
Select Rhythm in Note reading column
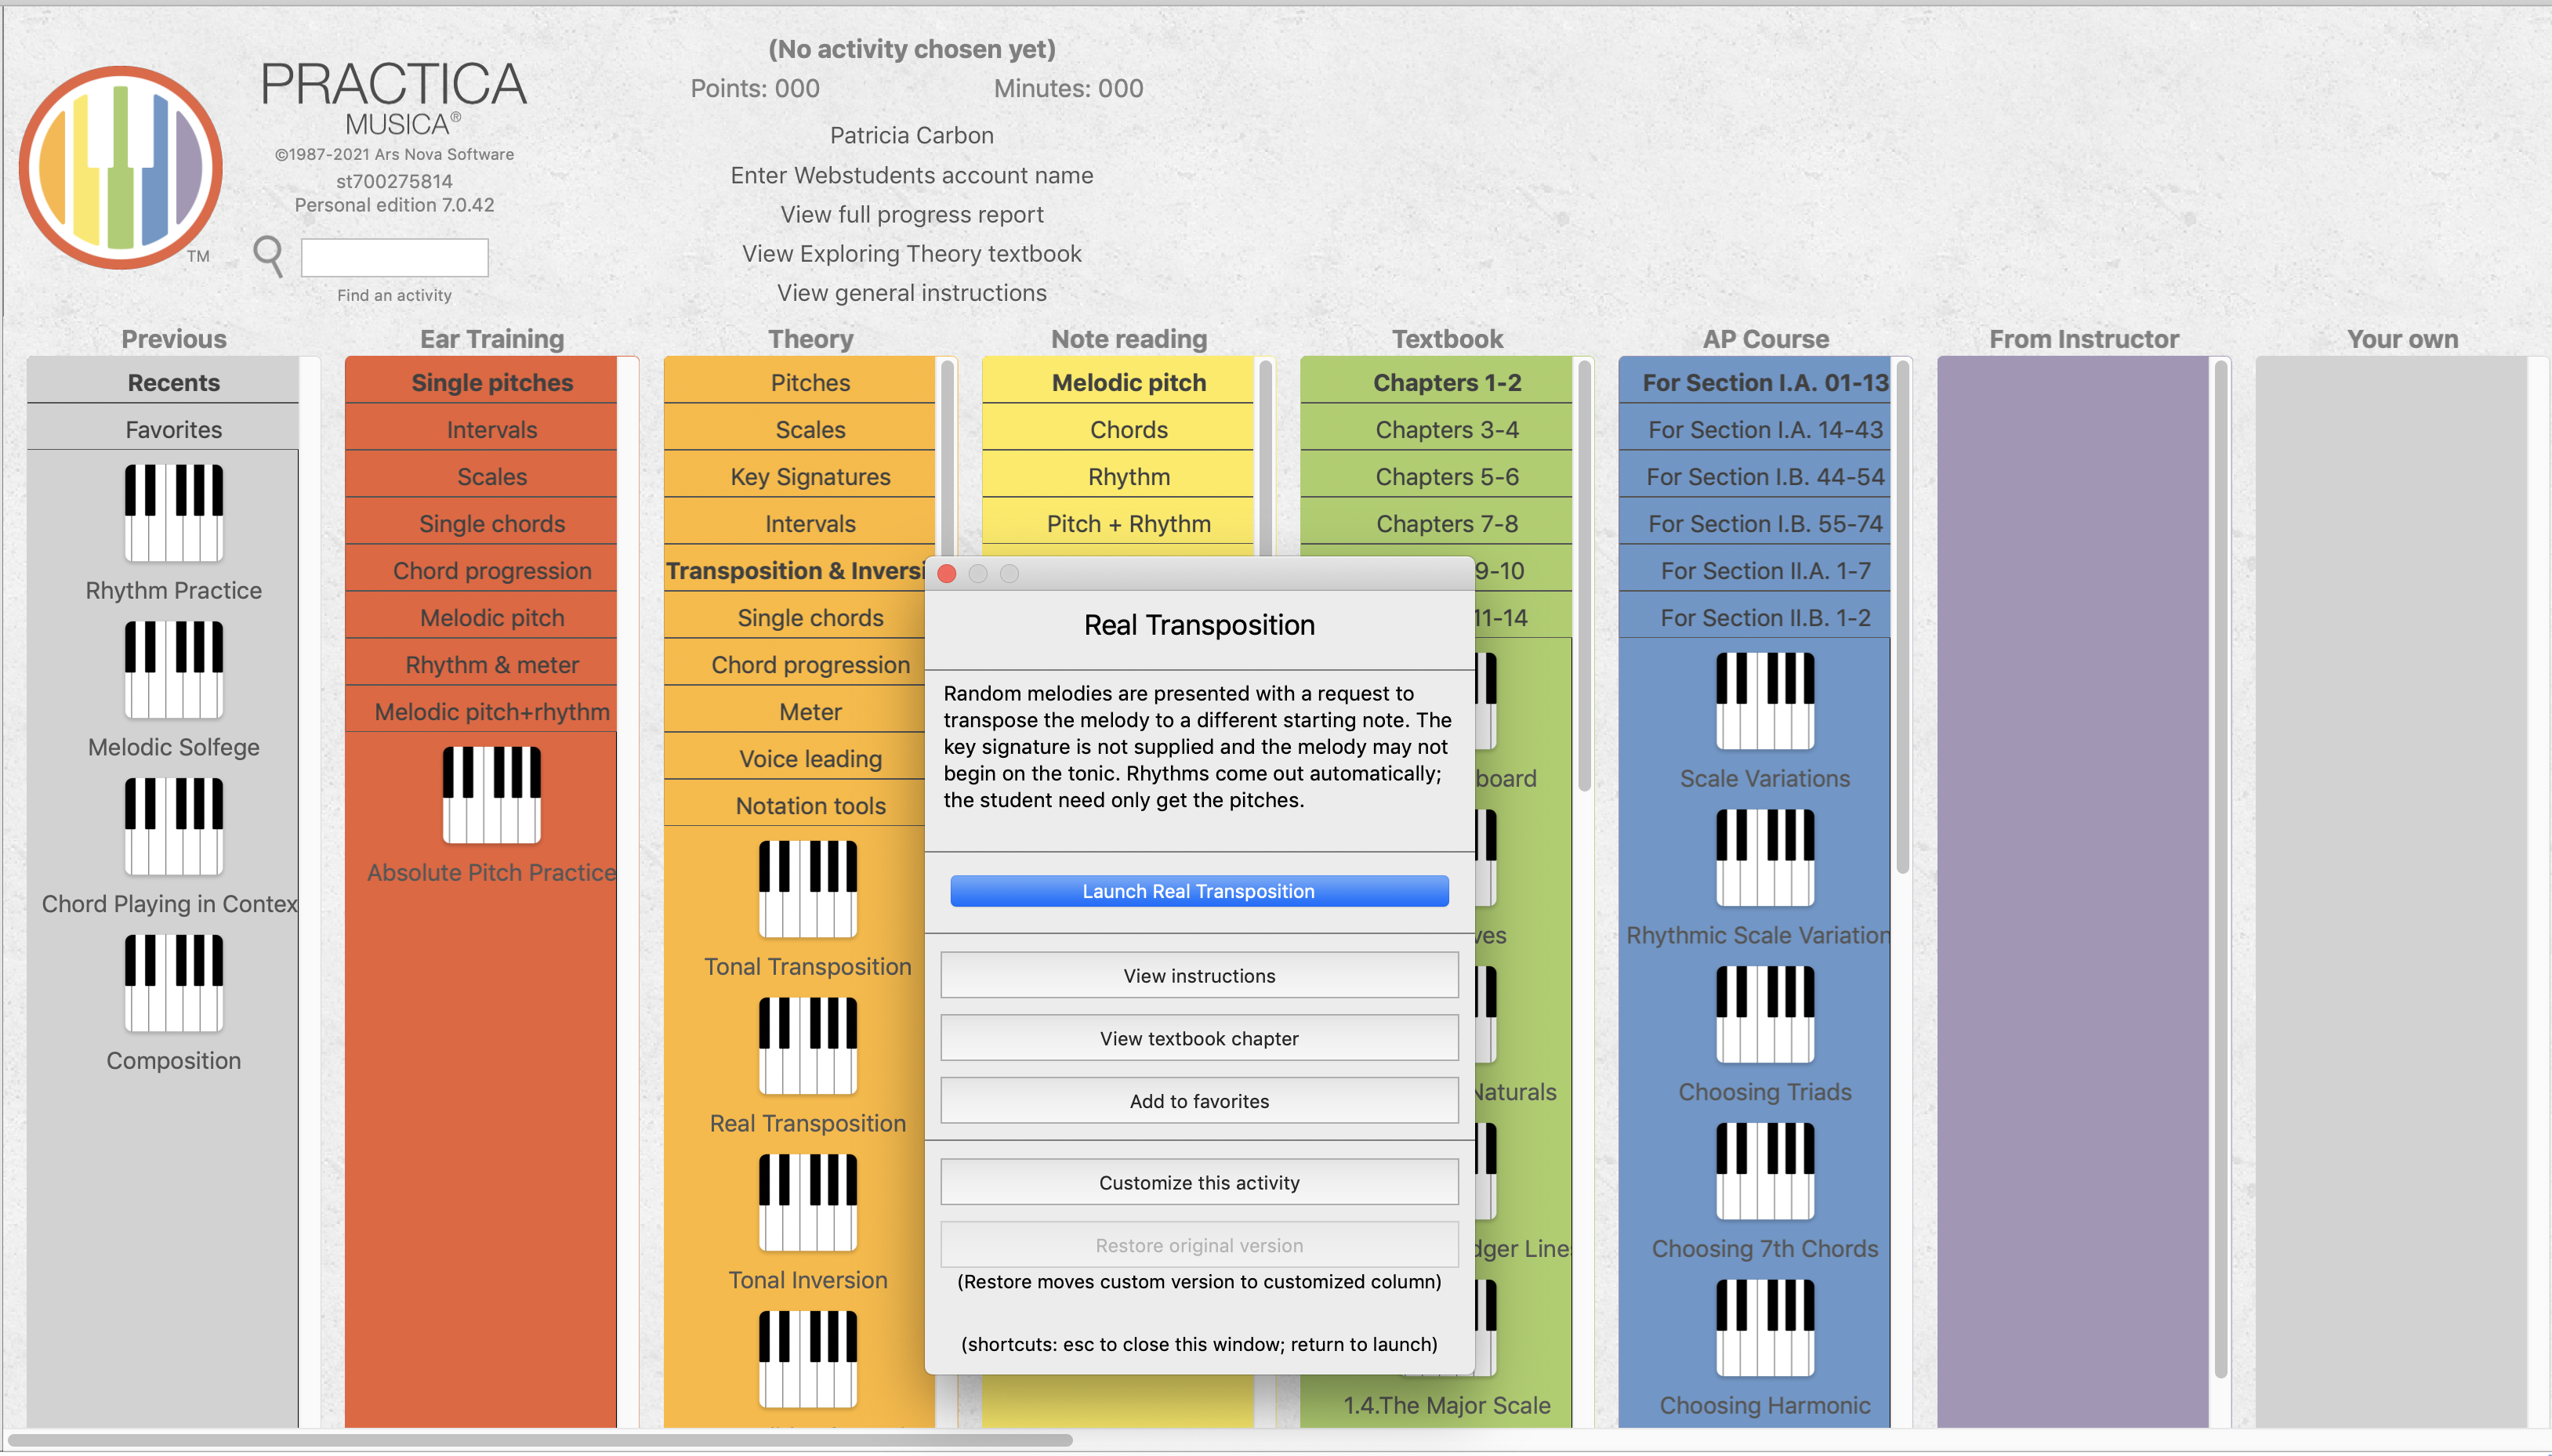[1118, 476]
